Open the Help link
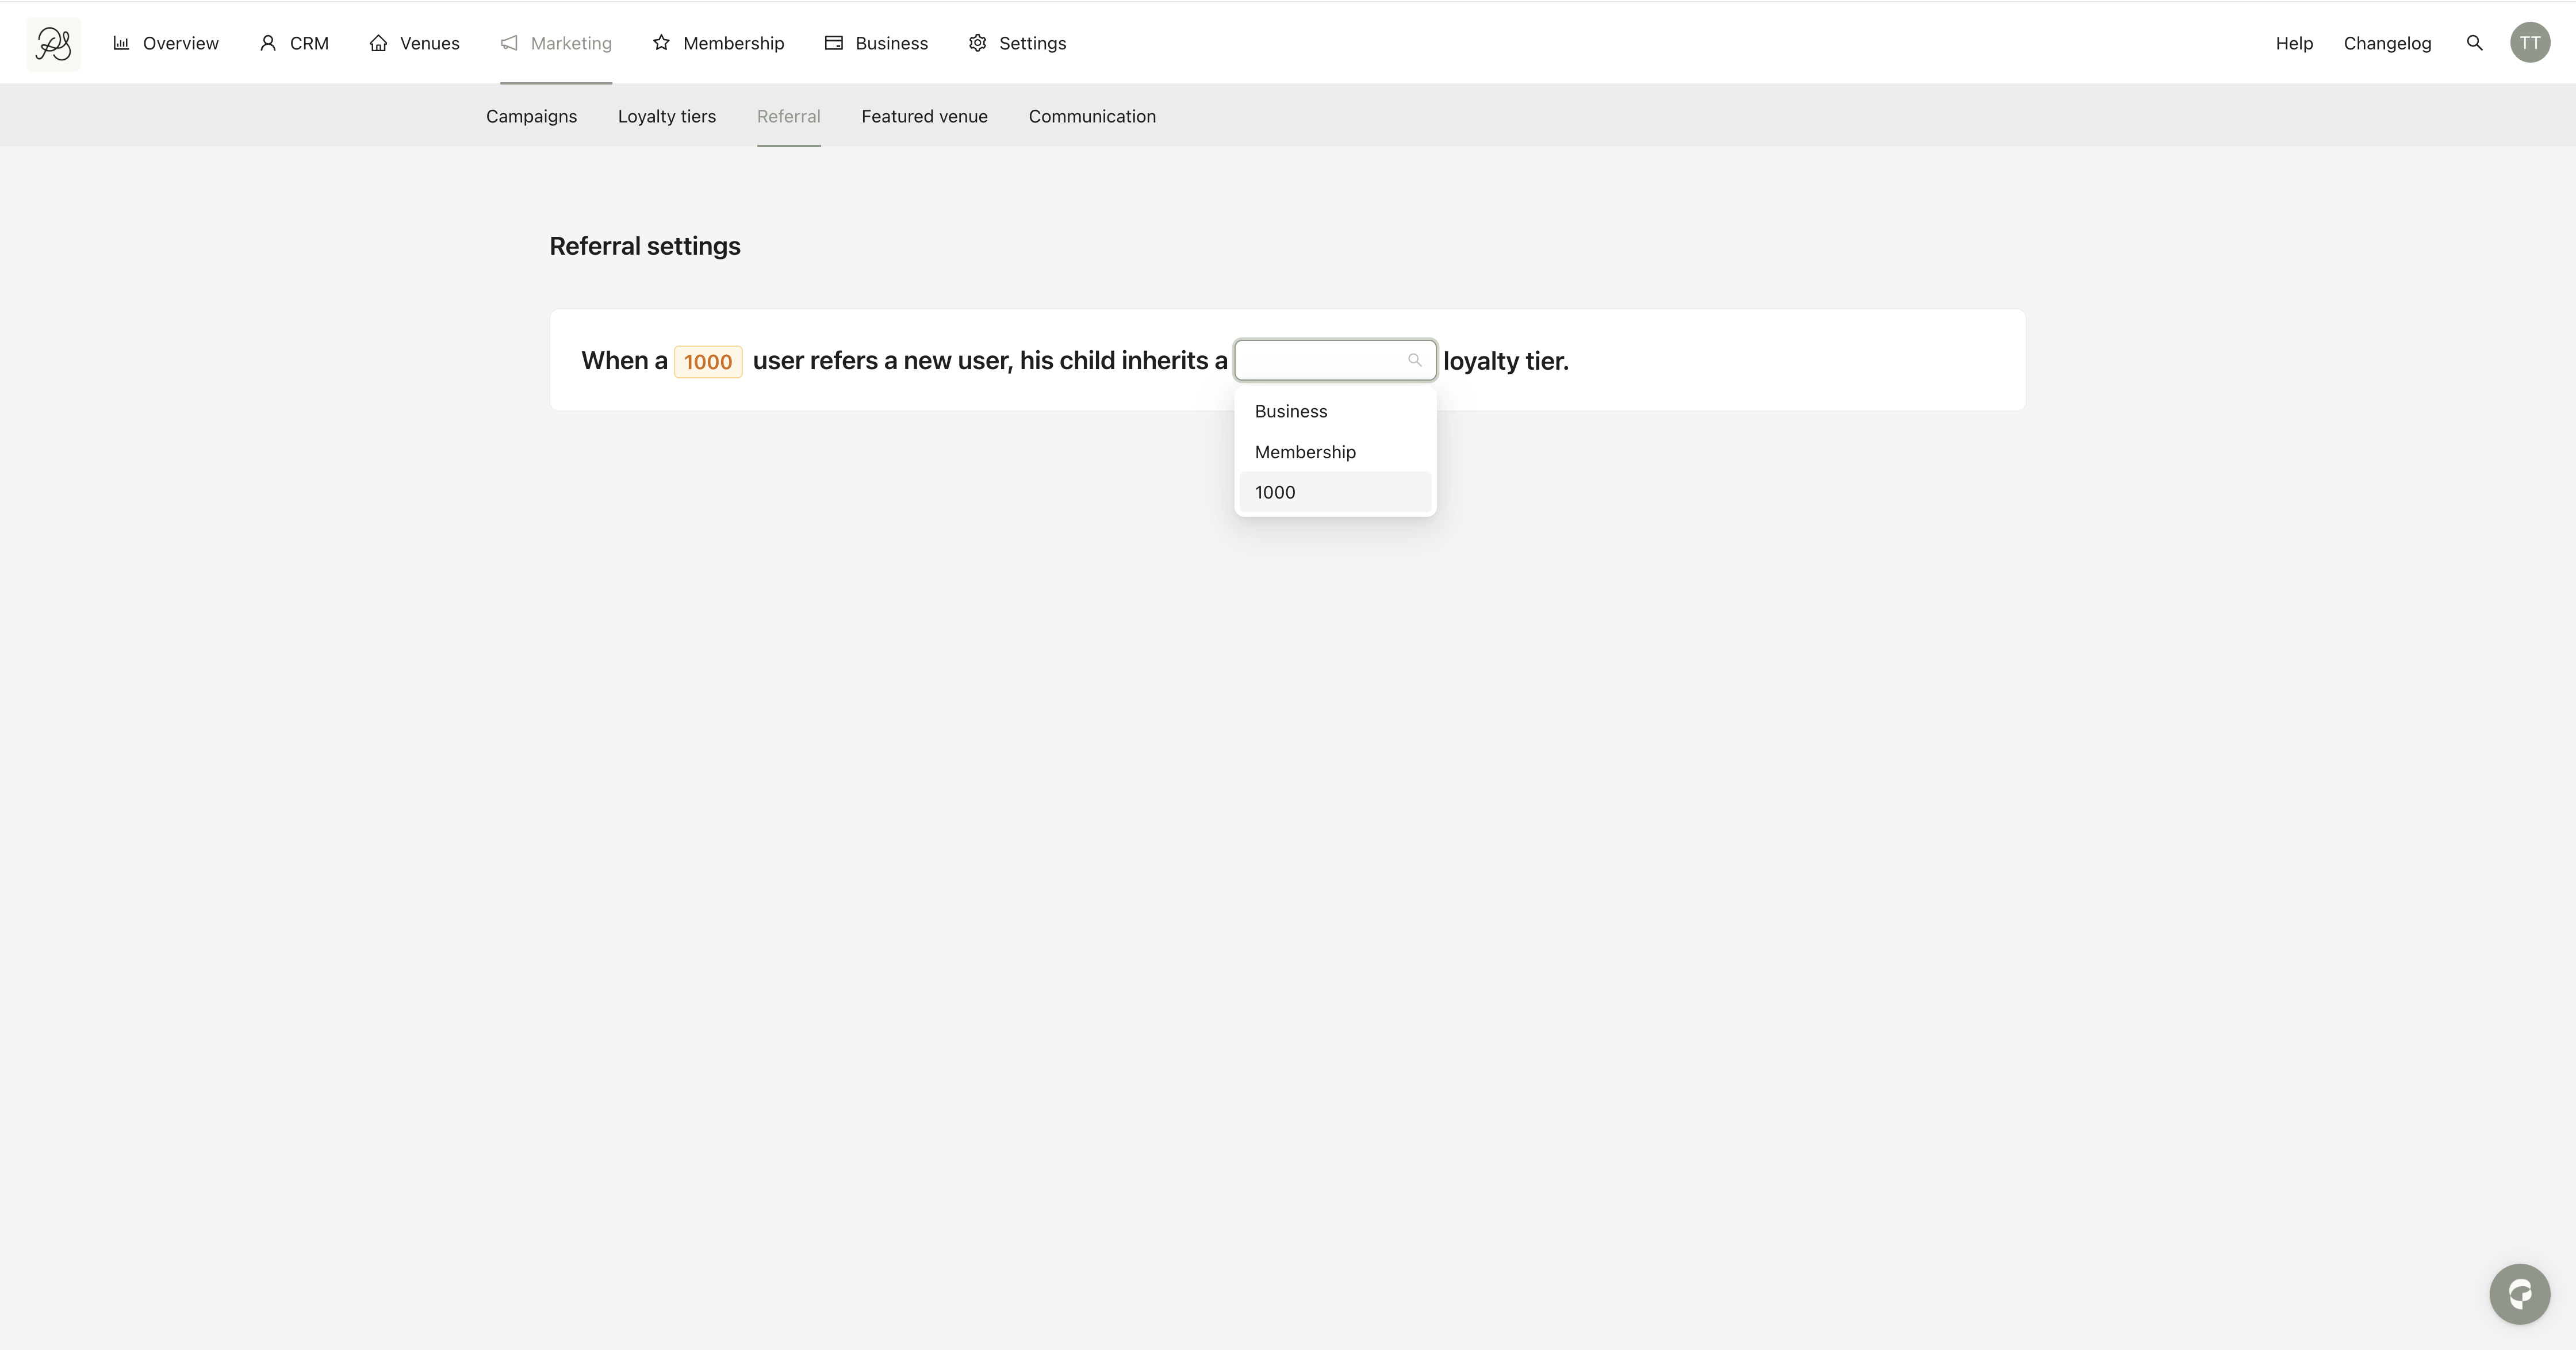The width and height of the screenshot is (2576, 1350). (2294, 43)
